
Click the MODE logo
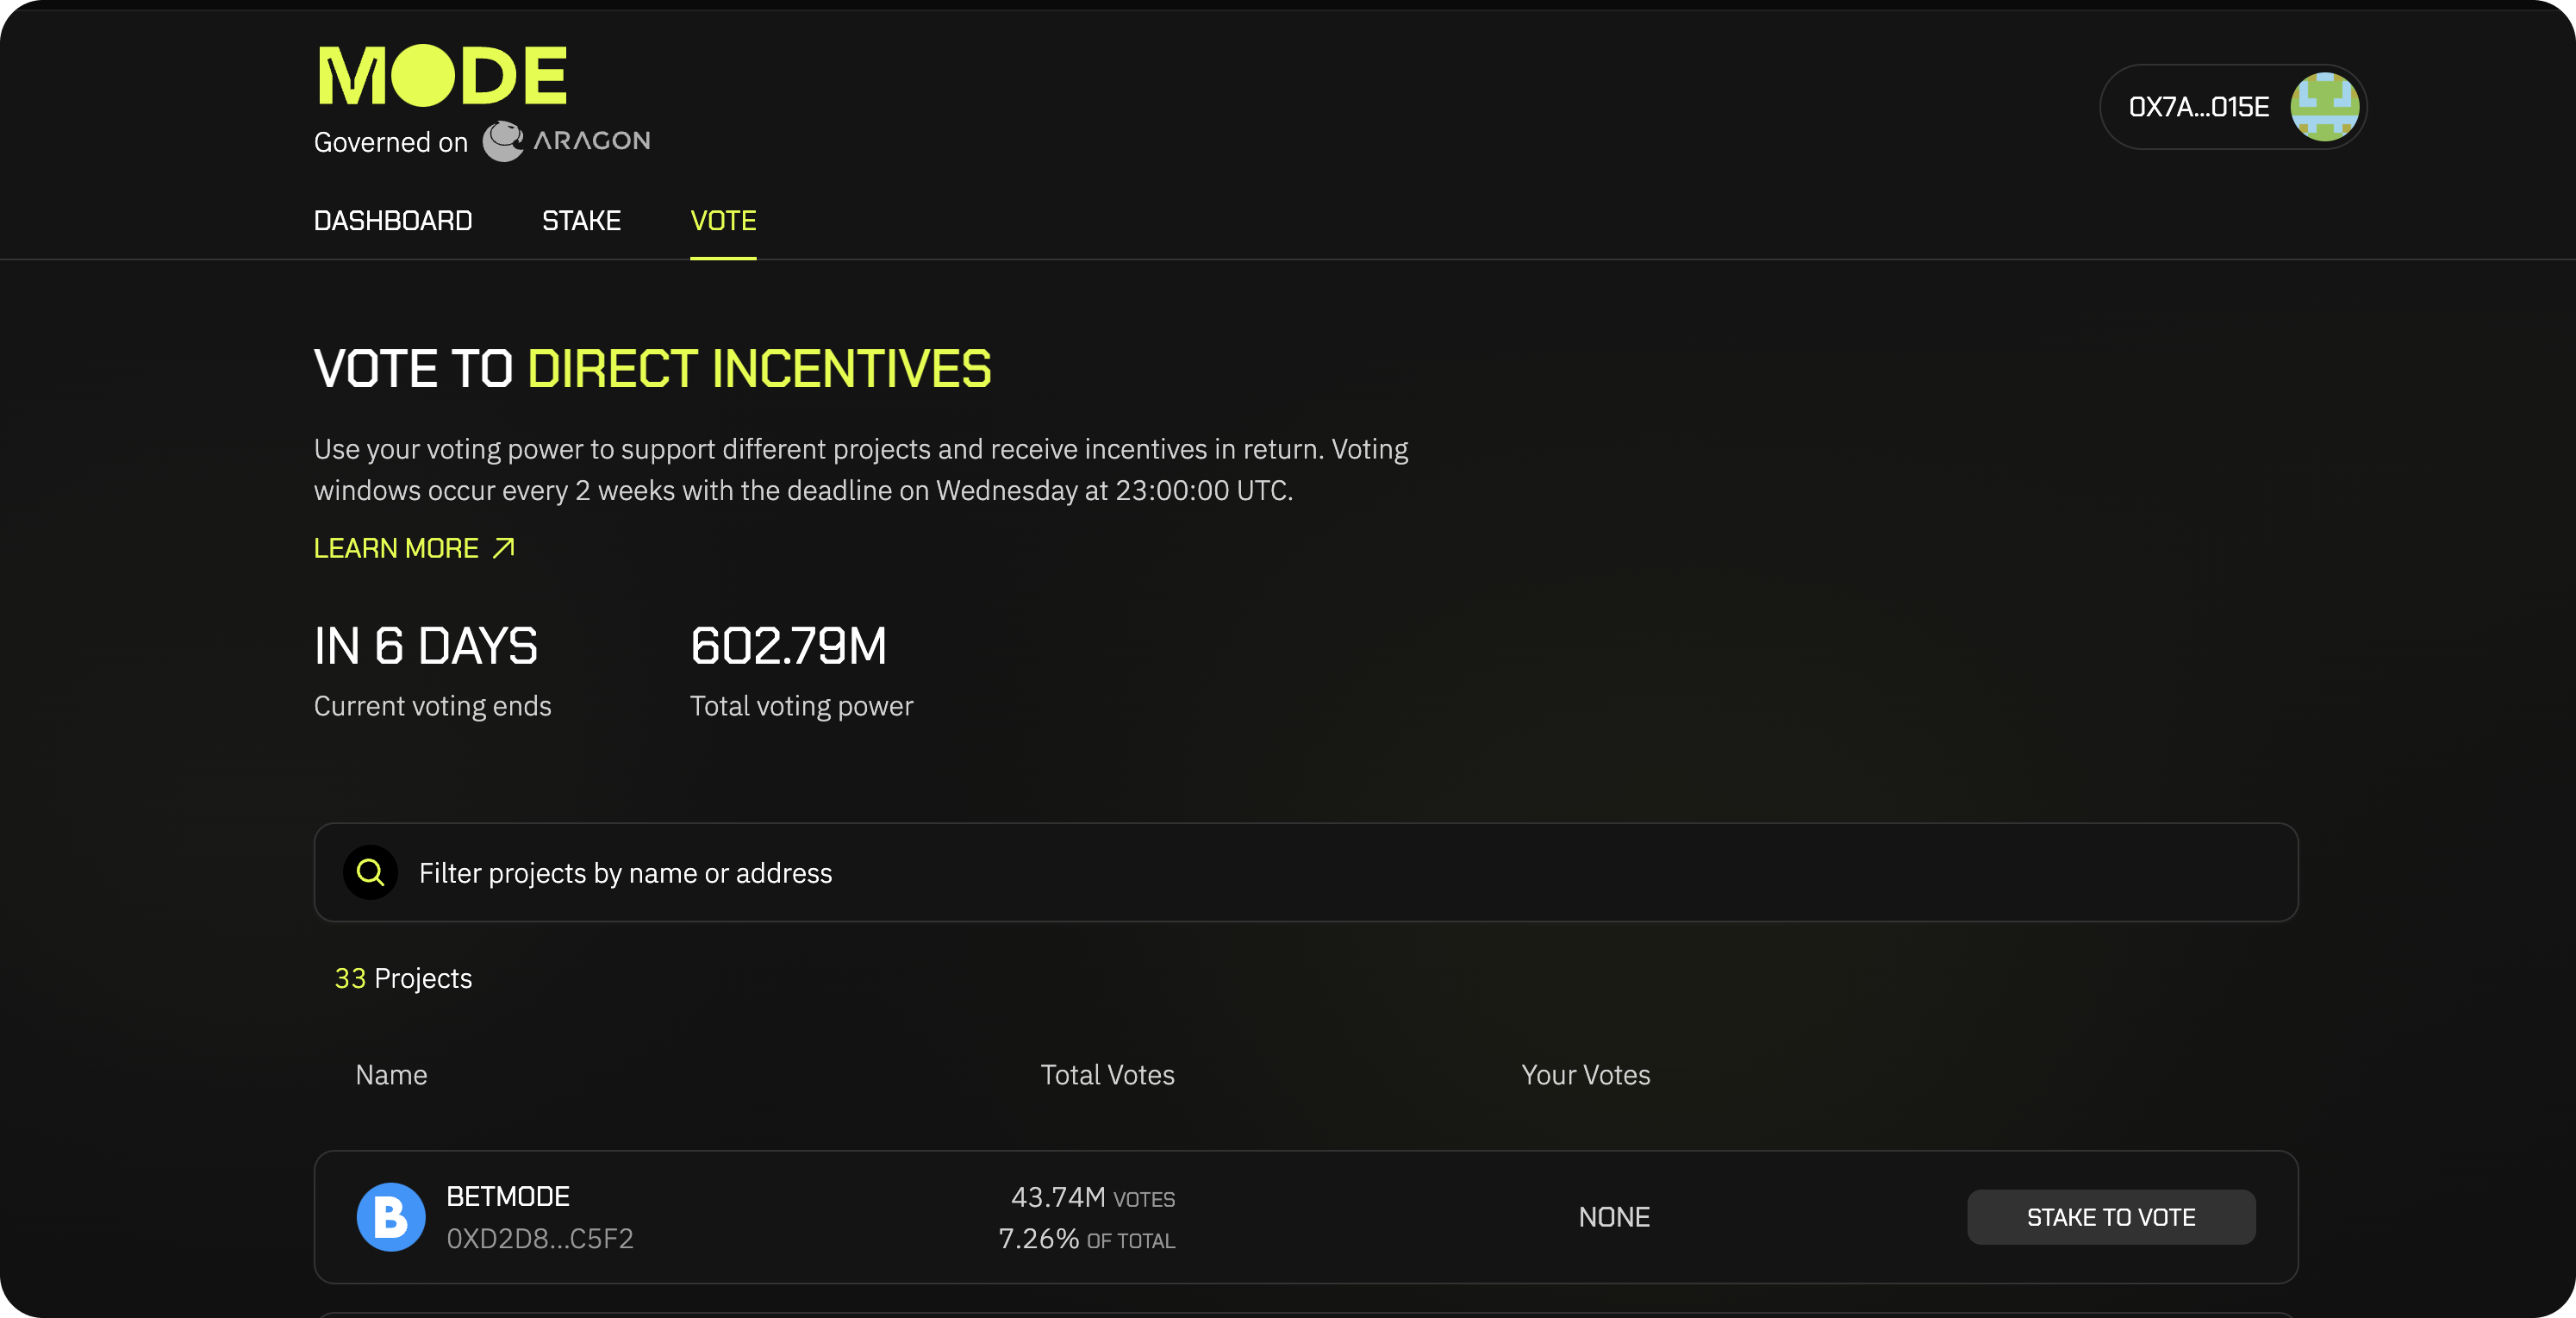(x=442, y=76)
